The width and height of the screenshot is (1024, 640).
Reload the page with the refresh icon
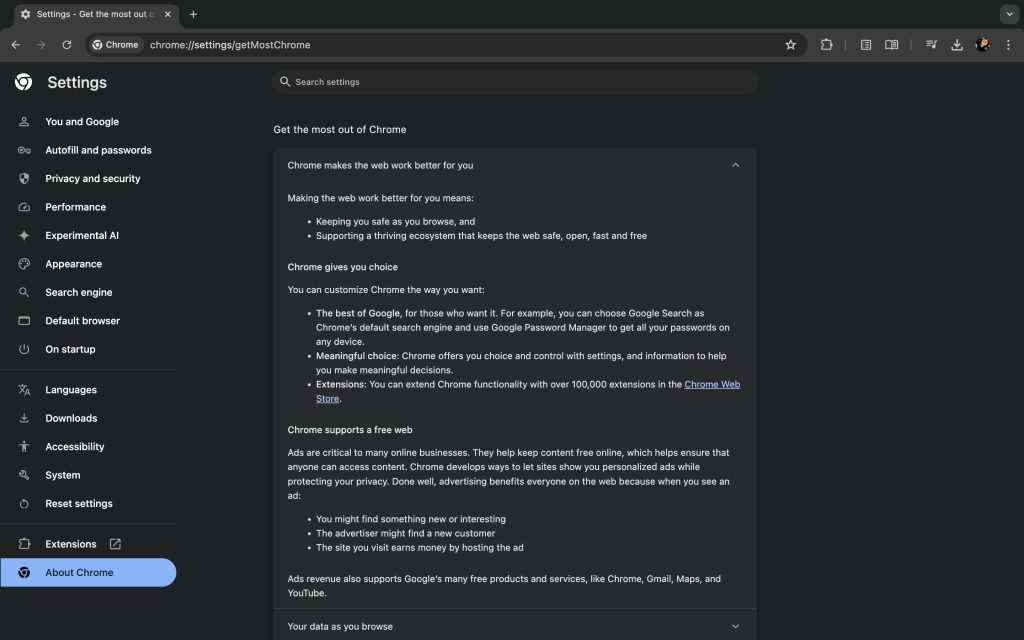point(67,45)
